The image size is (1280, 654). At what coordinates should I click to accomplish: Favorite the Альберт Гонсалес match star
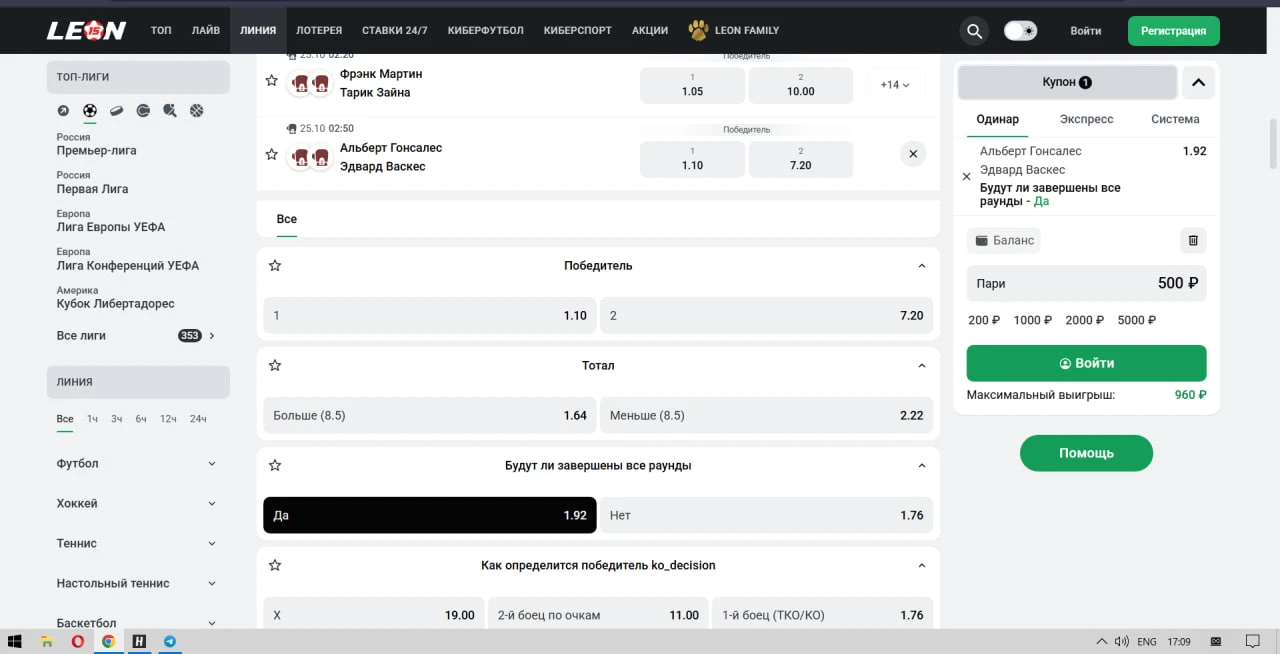(271, 155)
